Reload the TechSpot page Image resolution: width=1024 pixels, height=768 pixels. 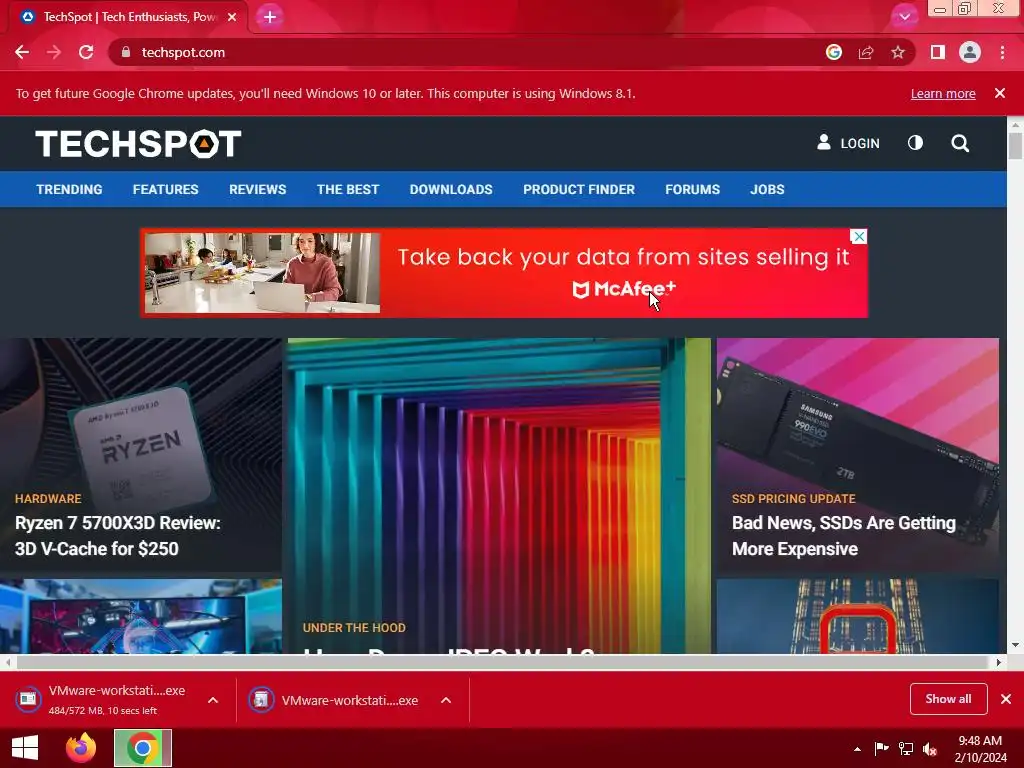coord(86,52)
